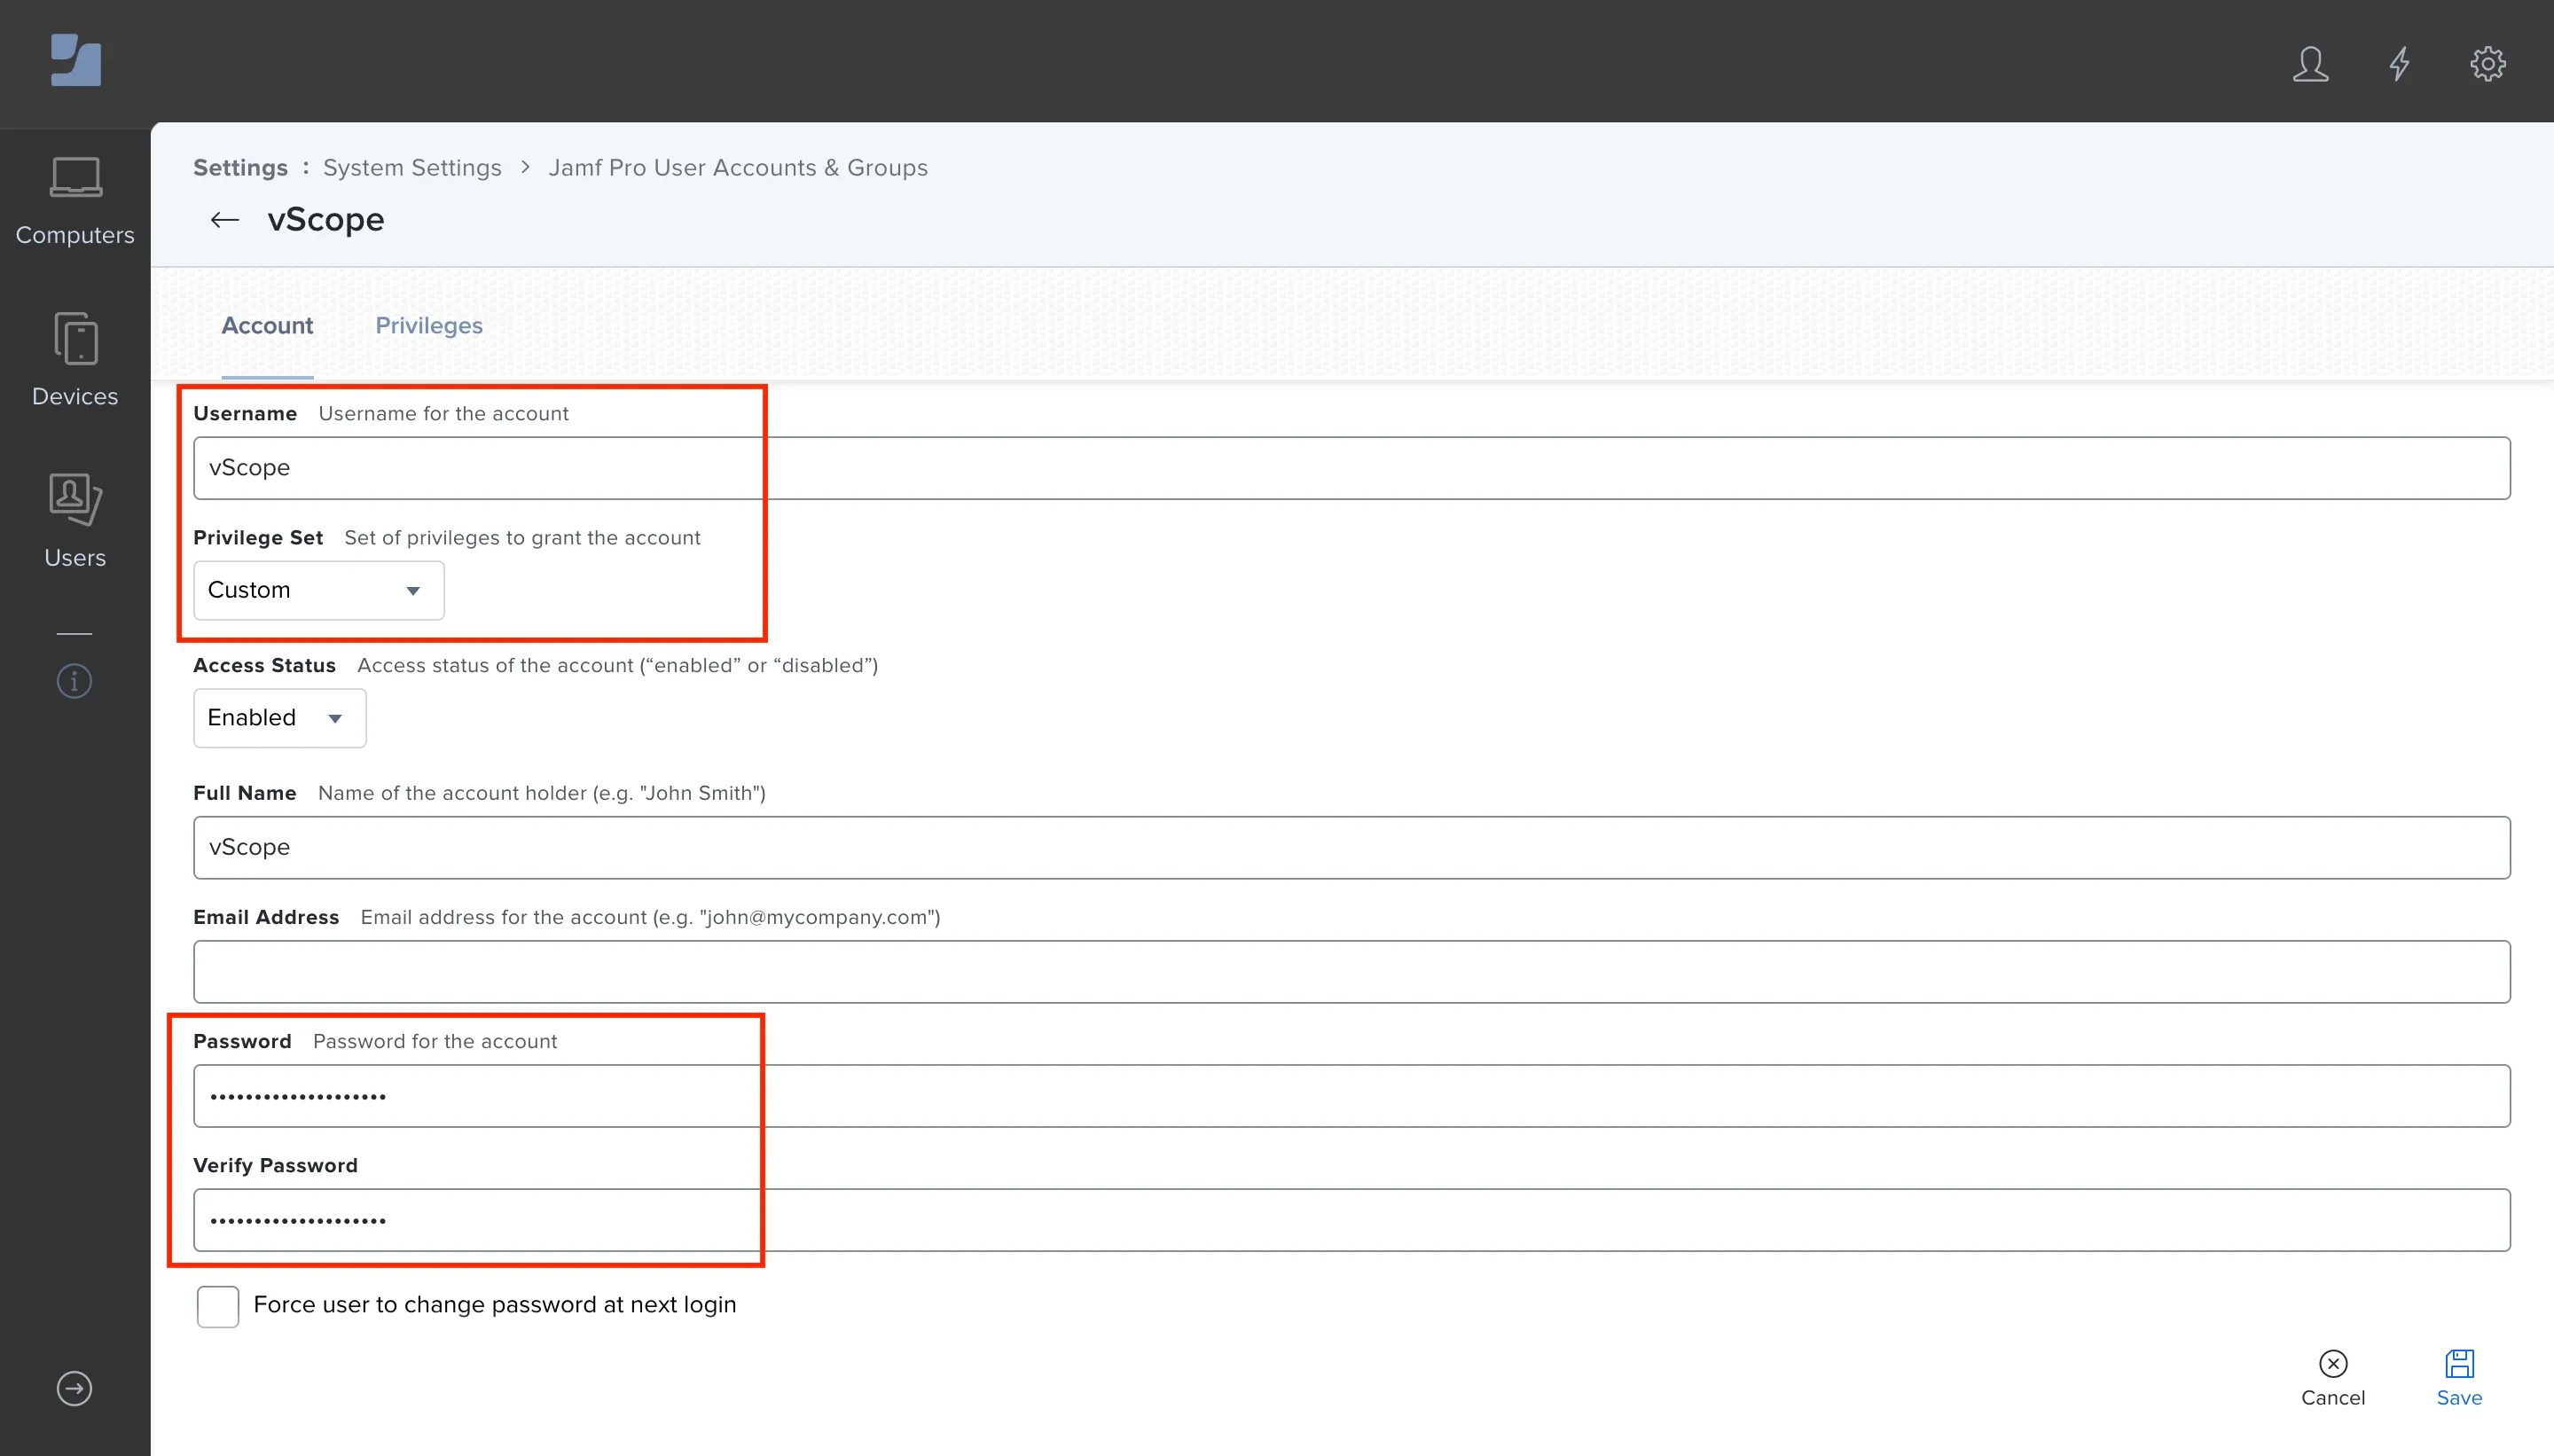Click the user profile icon top right
The image size is (2554, 1456).
[2314, 63]
